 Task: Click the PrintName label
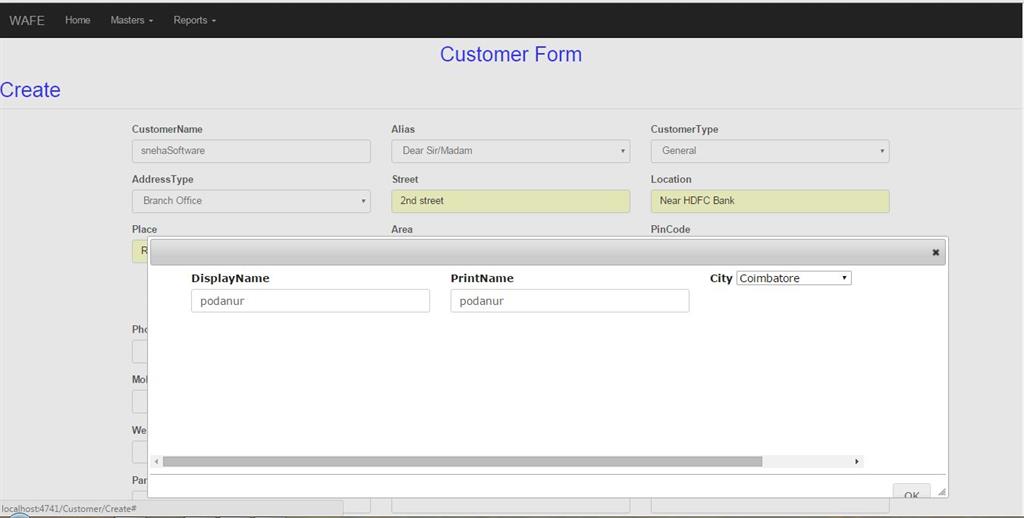[x=482, y=278]
